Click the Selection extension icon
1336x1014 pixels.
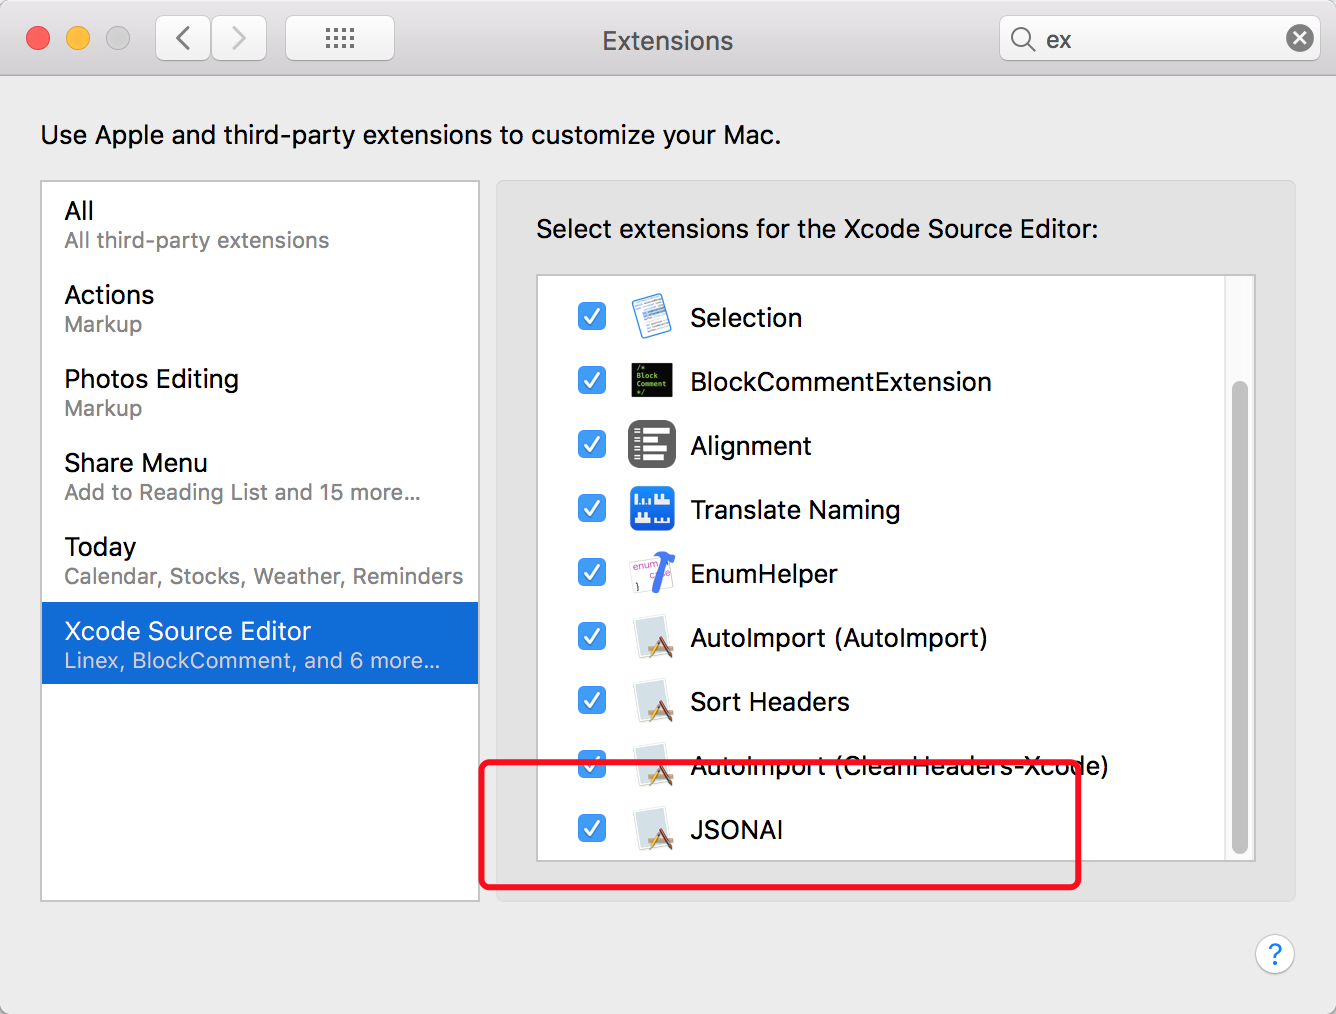click(652, 317)
